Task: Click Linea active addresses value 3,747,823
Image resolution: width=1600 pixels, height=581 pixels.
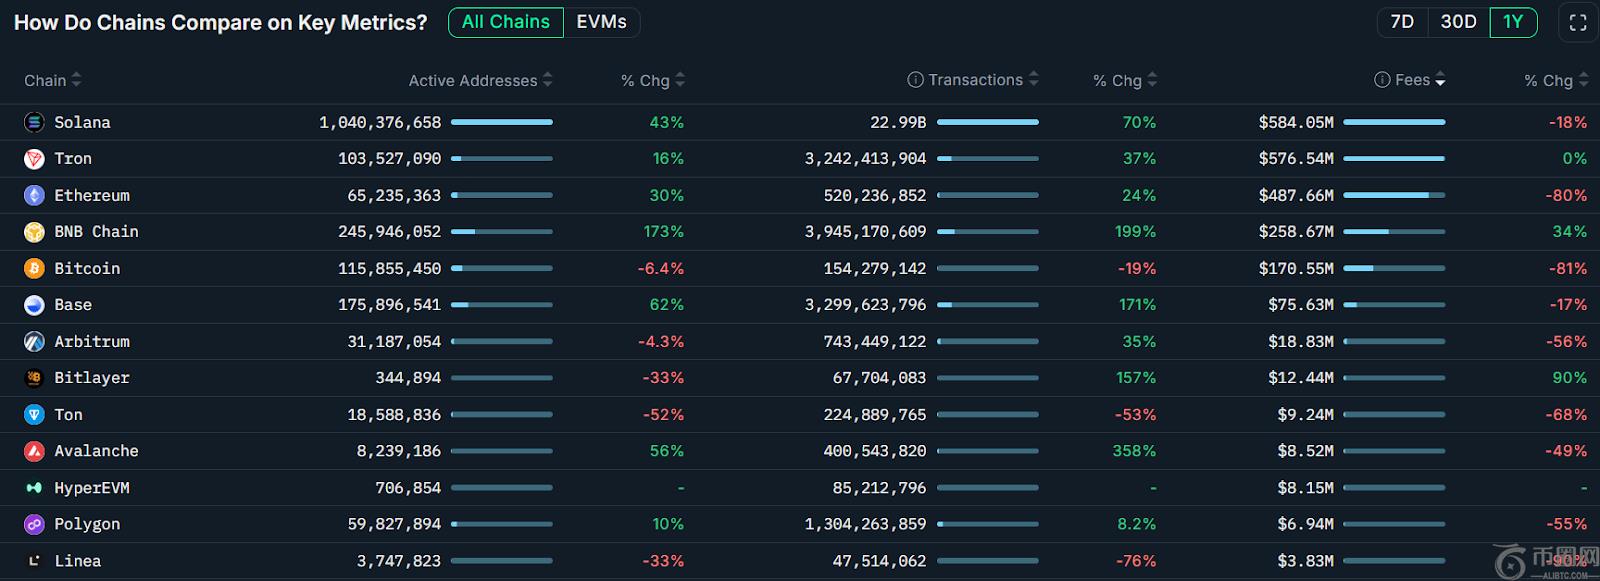Action: point(399,561)
